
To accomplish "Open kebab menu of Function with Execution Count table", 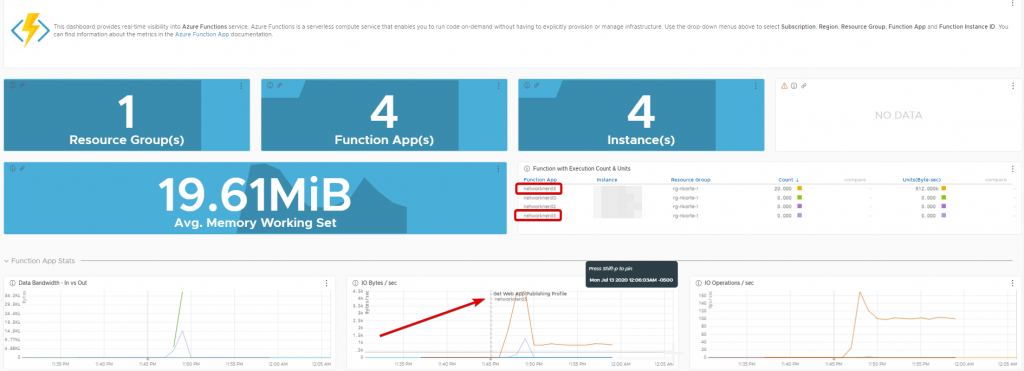I will [x=1013, y=169].
